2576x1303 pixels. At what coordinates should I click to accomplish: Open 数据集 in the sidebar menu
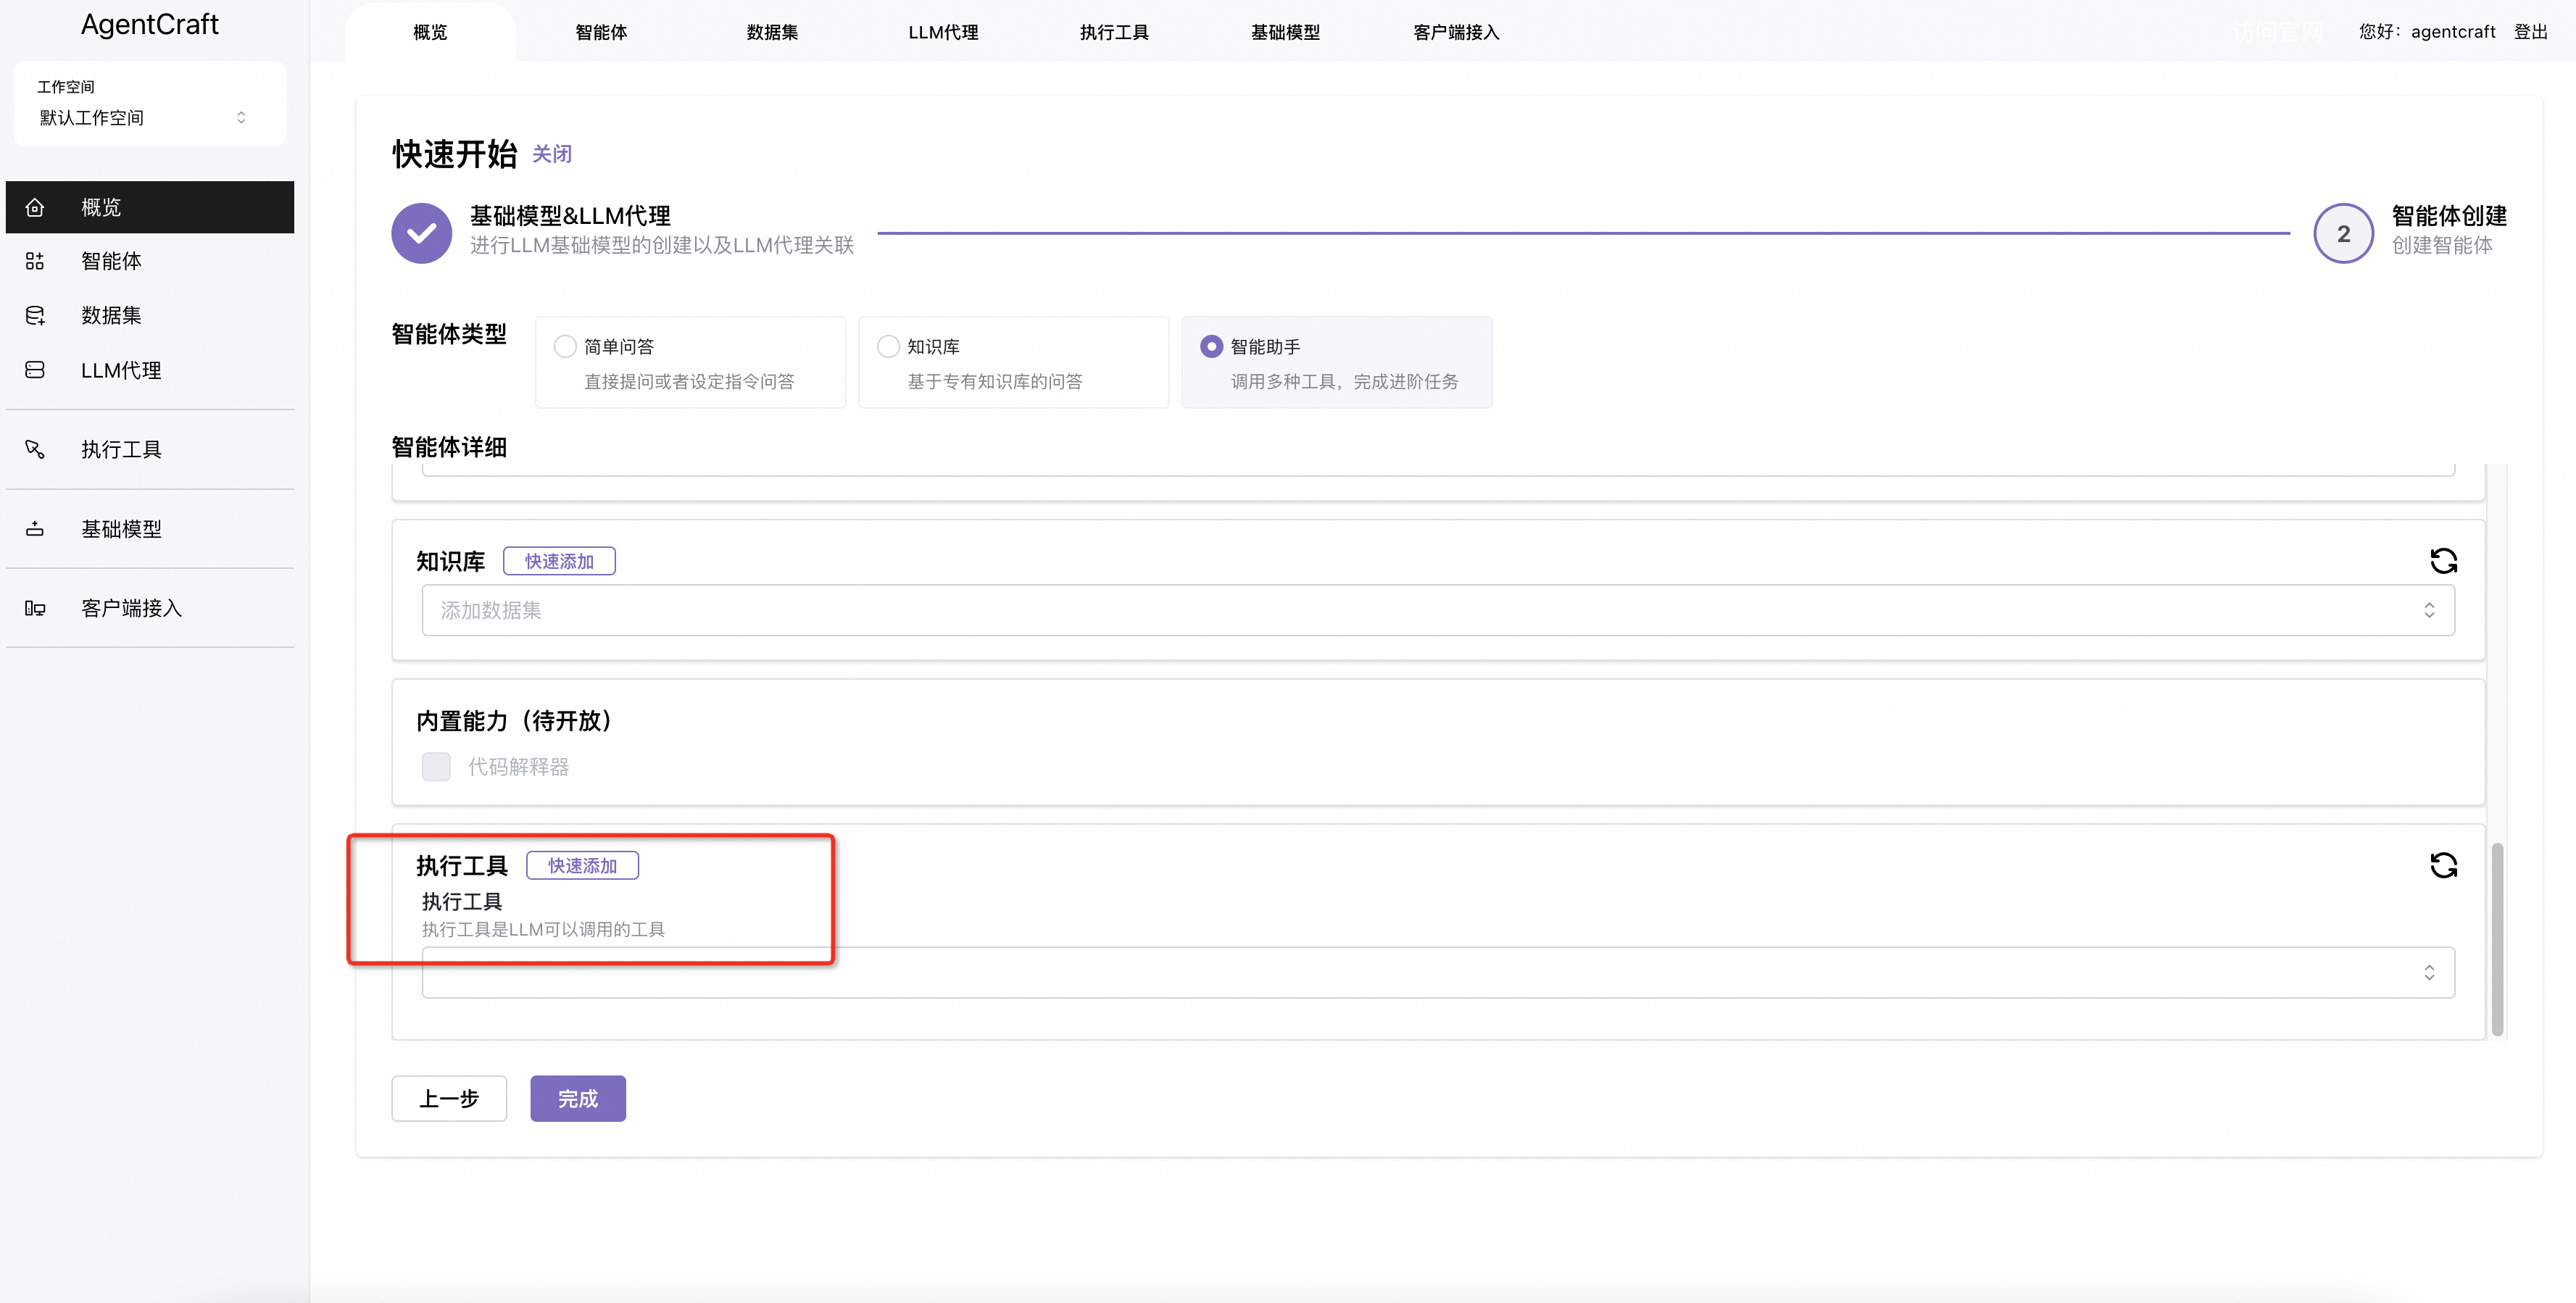coord(150,315)
